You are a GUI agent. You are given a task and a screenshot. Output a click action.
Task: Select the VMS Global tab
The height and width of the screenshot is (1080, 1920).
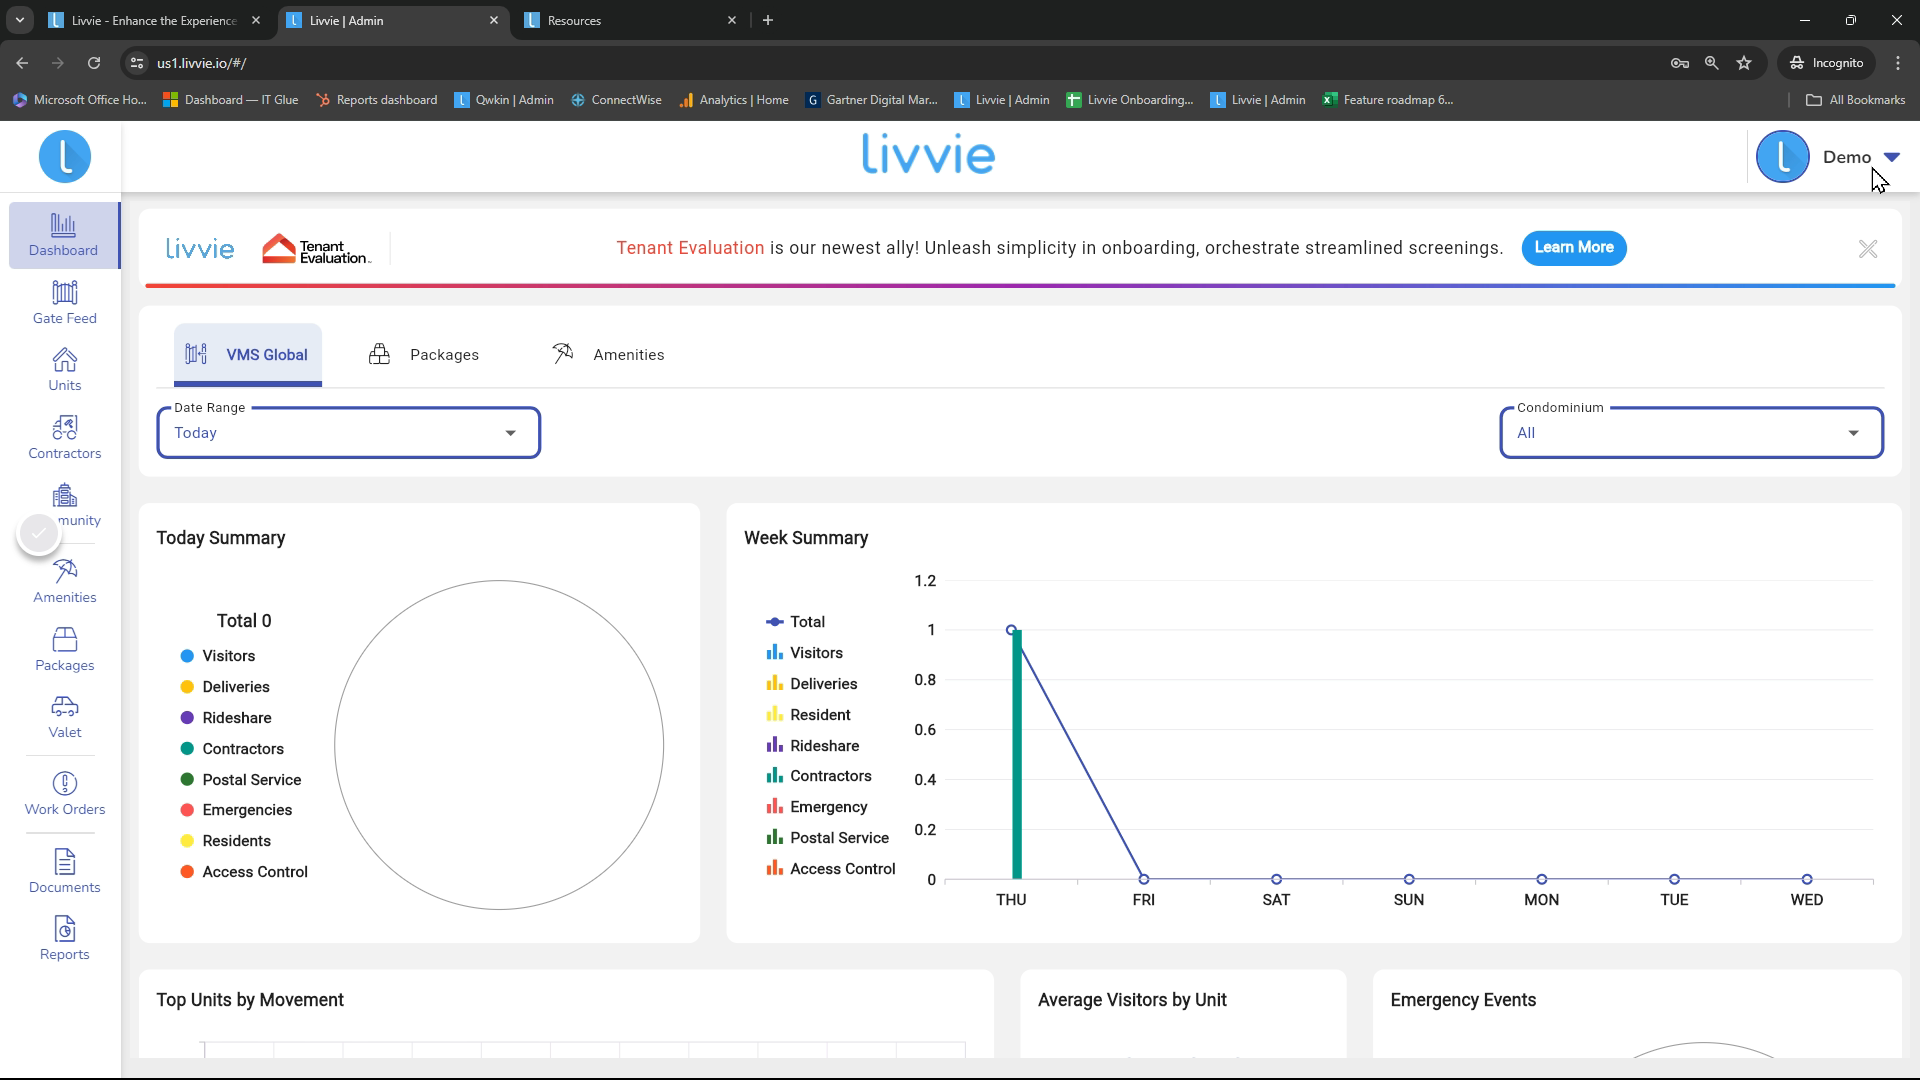tap(247, 355)
